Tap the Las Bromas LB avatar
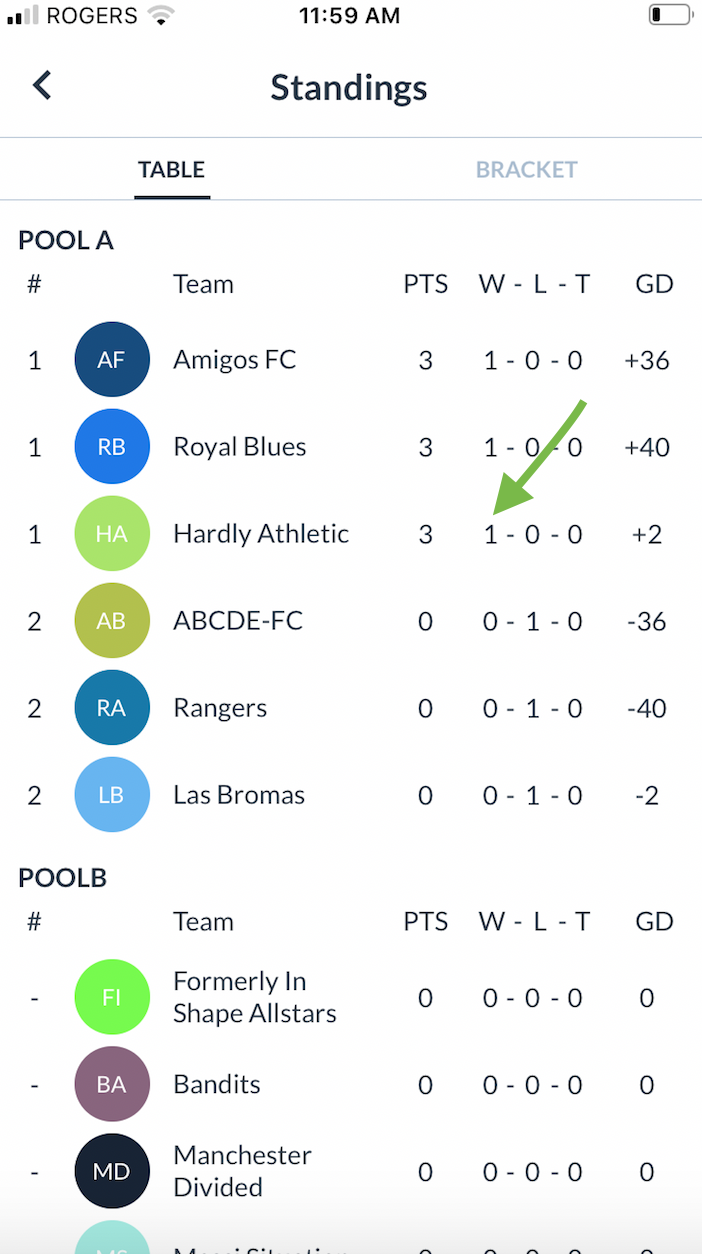 [x=112, y=795]
